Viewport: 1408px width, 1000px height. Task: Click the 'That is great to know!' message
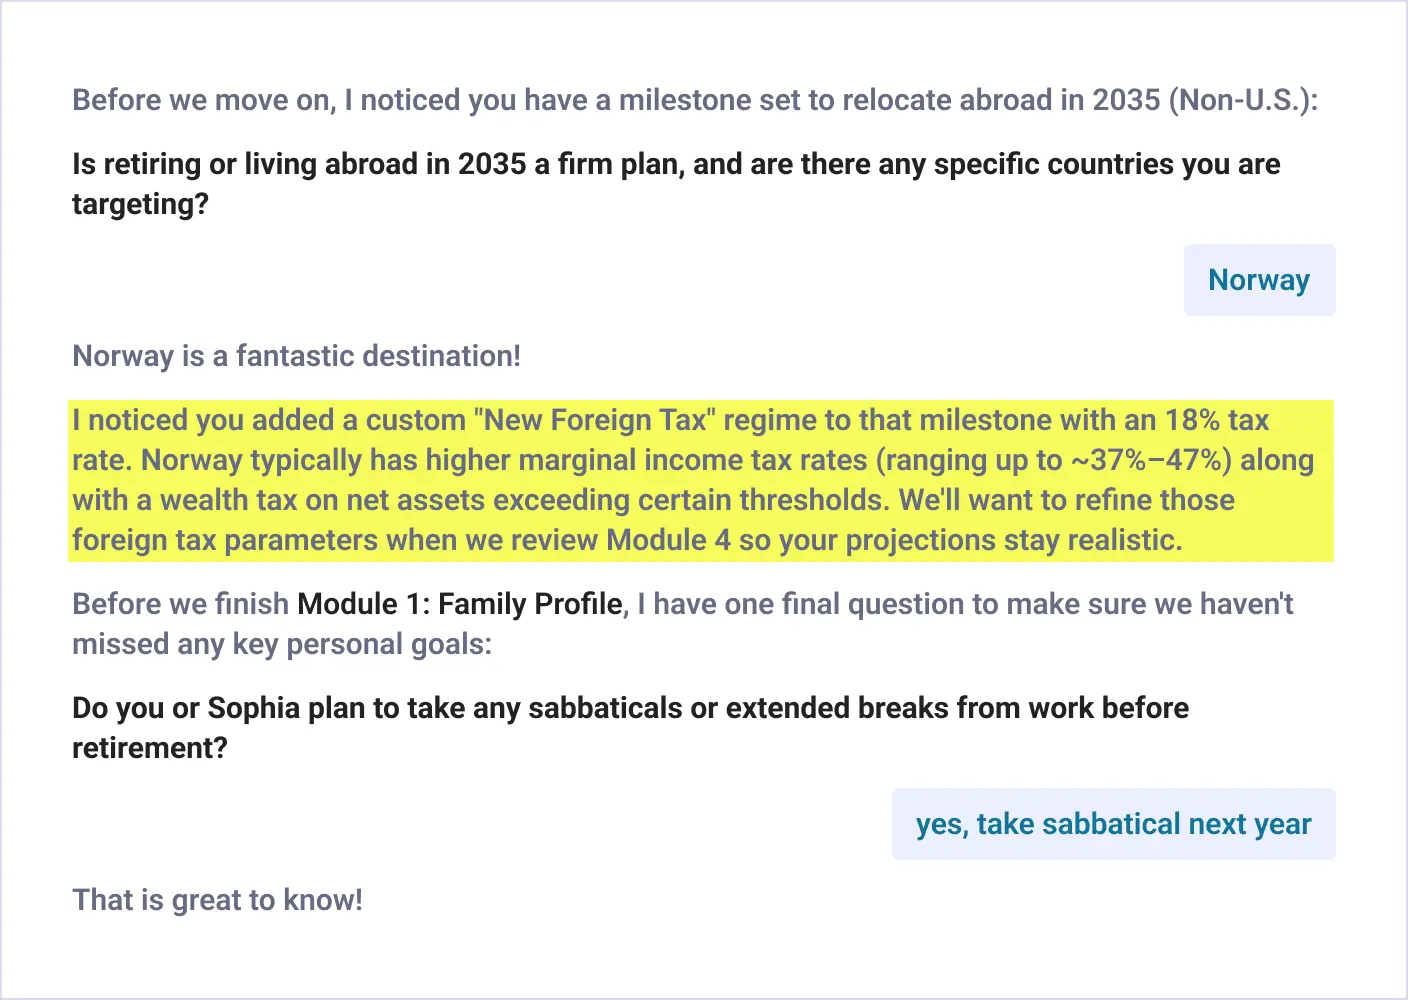(x=217, y=900)
